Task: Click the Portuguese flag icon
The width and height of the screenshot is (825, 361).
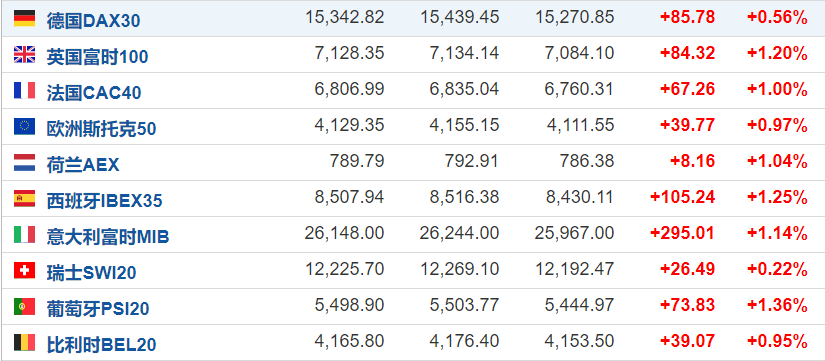Action: (x=24, y=307)
